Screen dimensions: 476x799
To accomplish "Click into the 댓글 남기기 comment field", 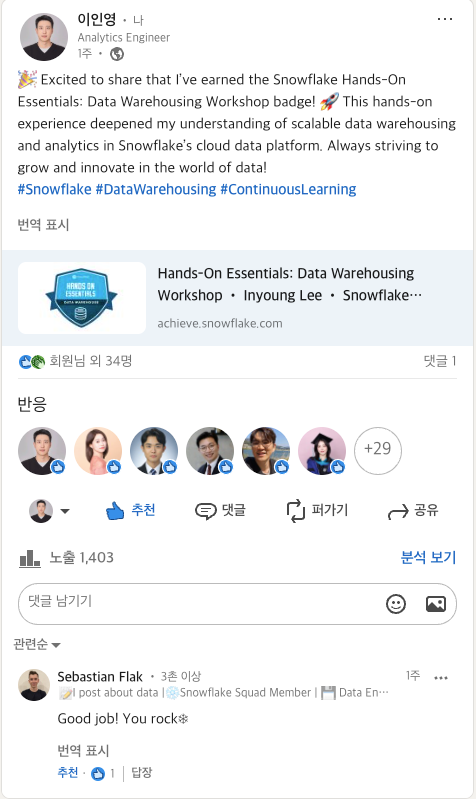I will [x=201, y=604].
